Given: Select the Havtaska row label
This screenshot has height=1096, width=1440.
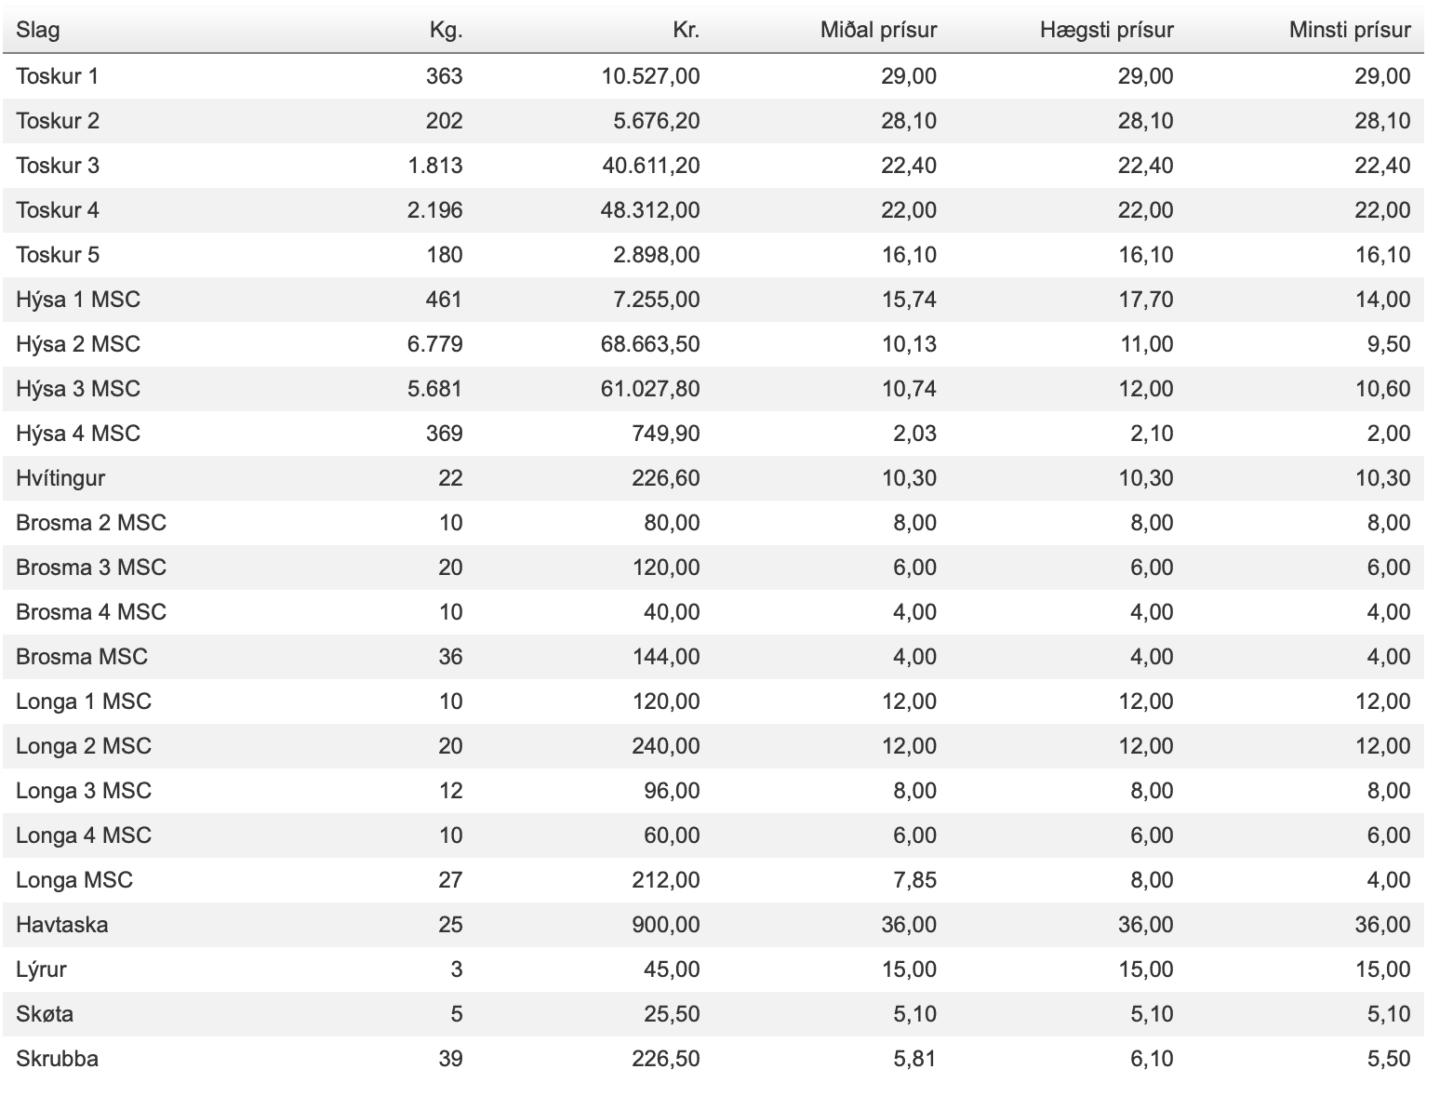Looking at the screenshot, I should click(x=62, y=924).
